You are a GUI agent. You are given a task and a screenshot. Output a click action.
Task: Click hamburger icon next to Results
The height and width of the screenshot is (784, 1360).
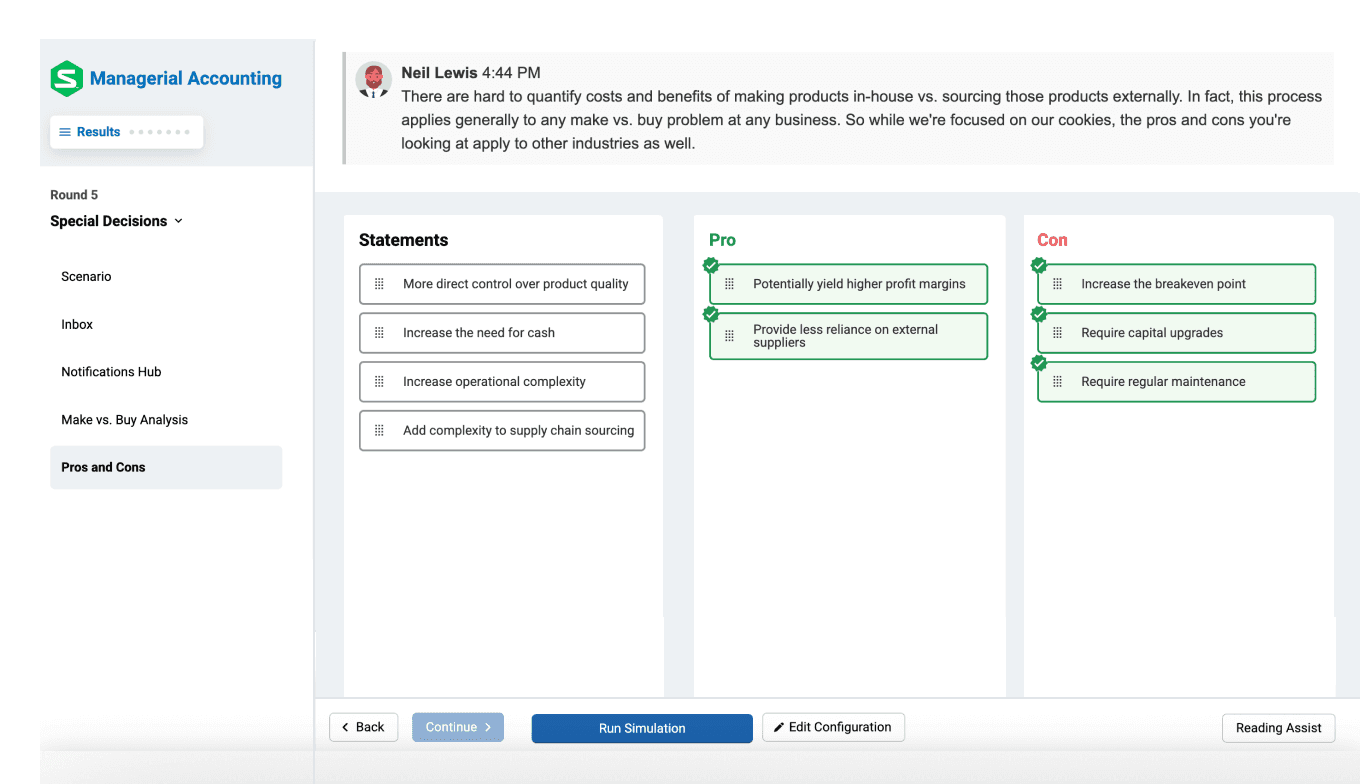coord(65,132)
